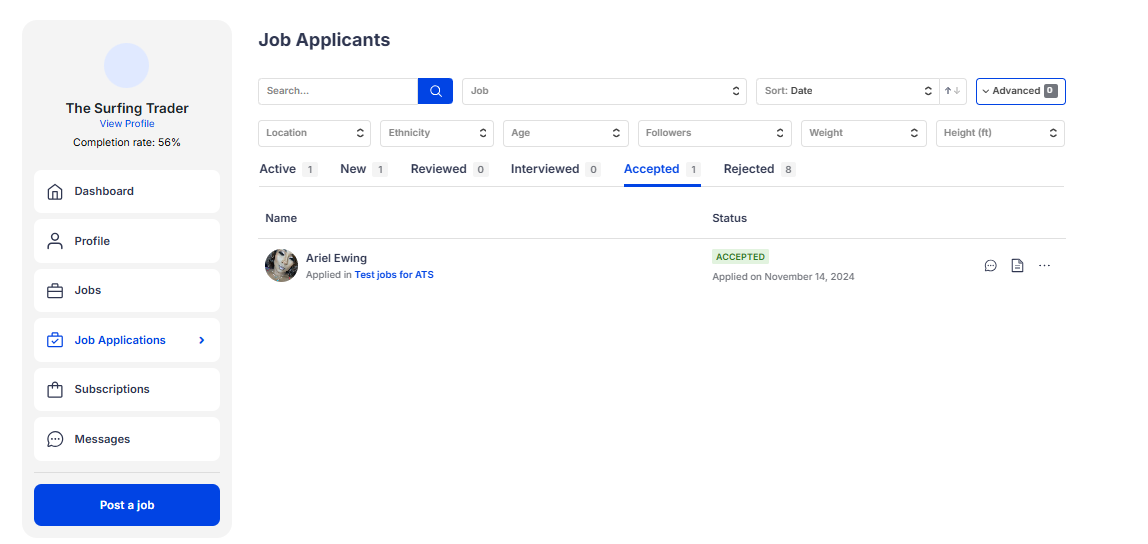Open the View Profile link

(127, 124)
